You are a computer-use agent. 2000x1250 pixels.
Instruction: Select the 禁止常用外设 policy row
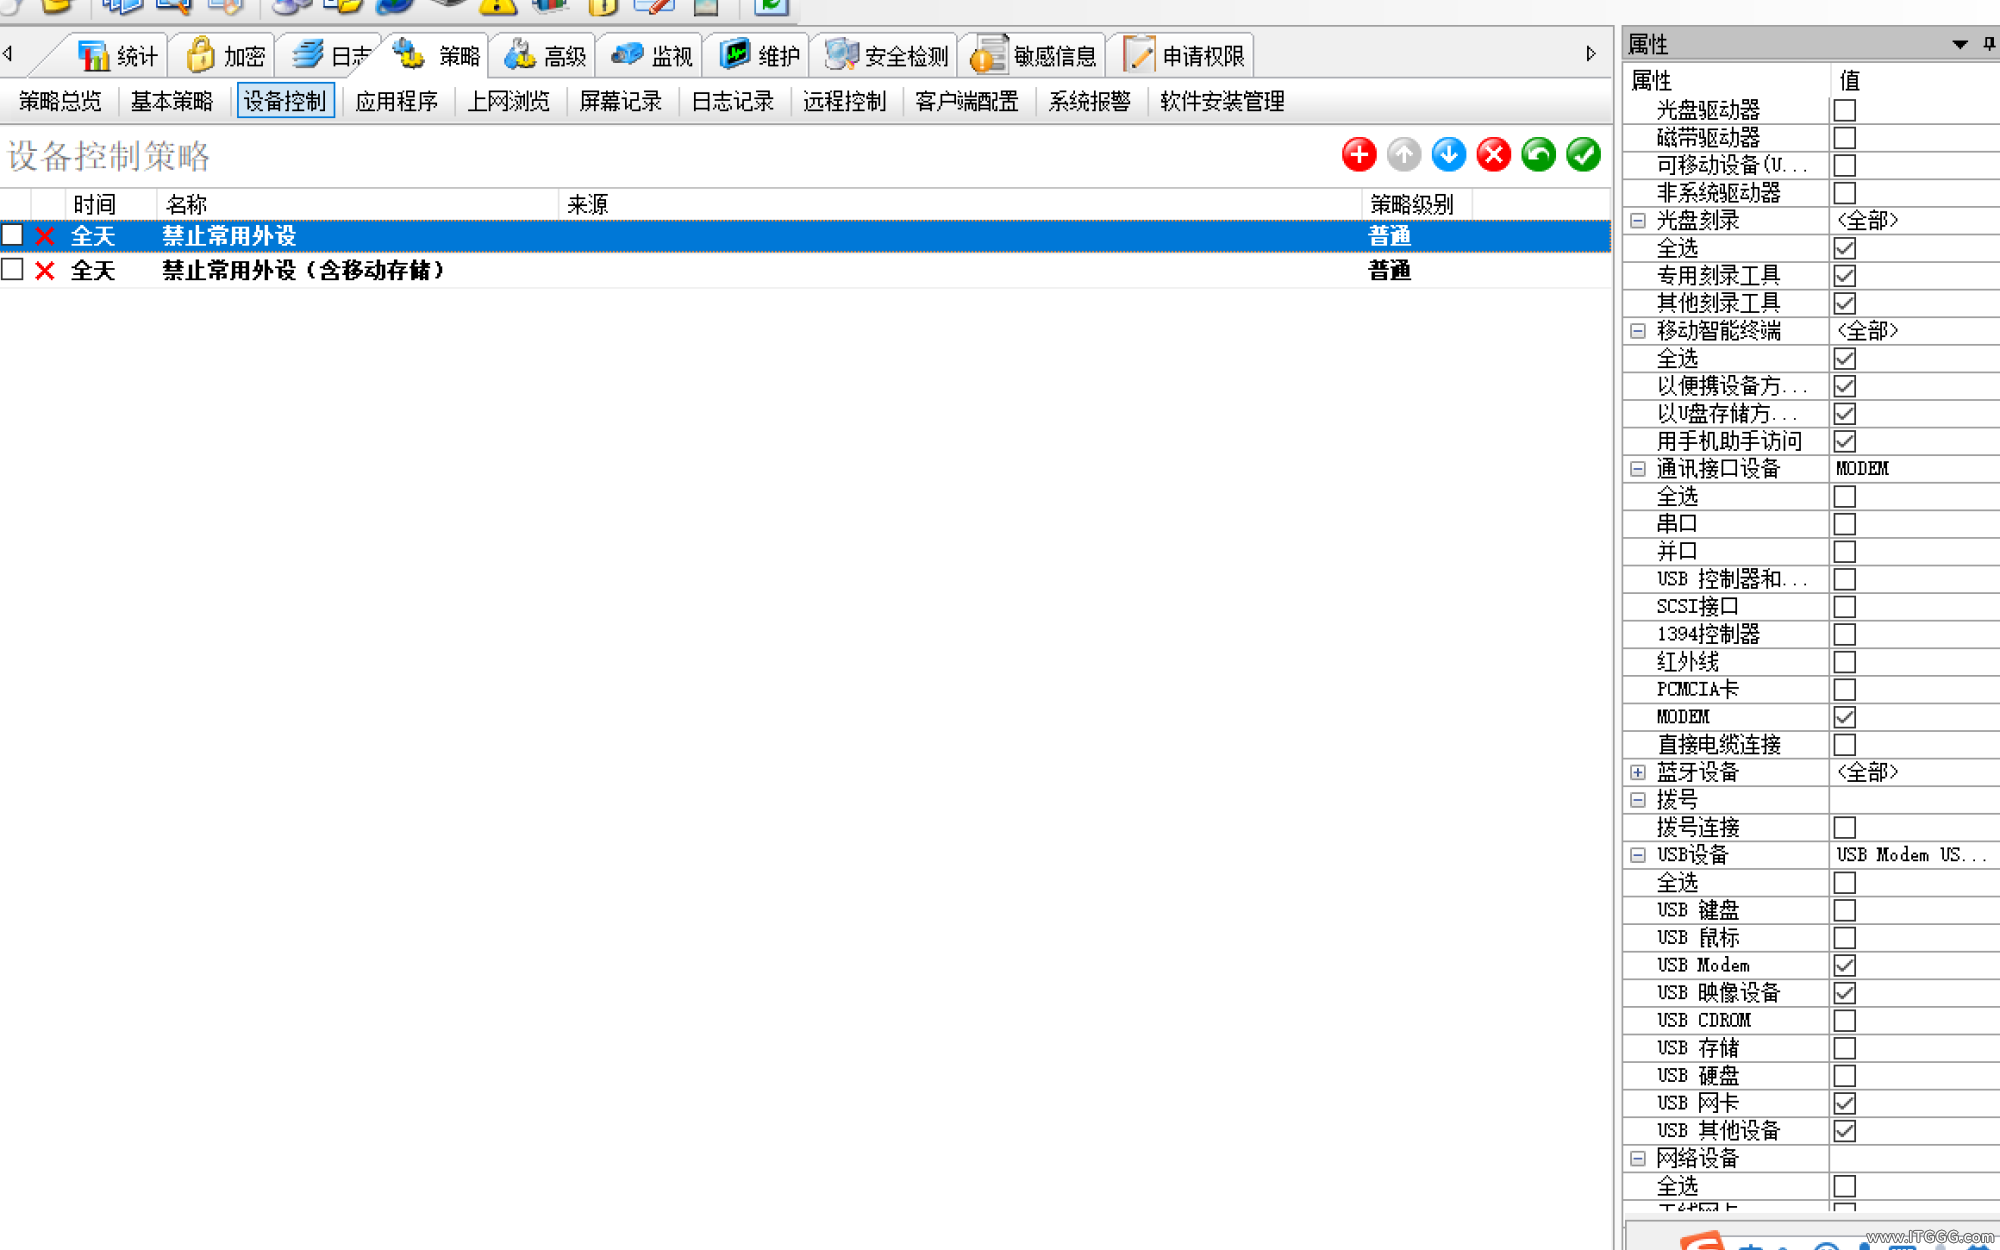click(805, 236)
